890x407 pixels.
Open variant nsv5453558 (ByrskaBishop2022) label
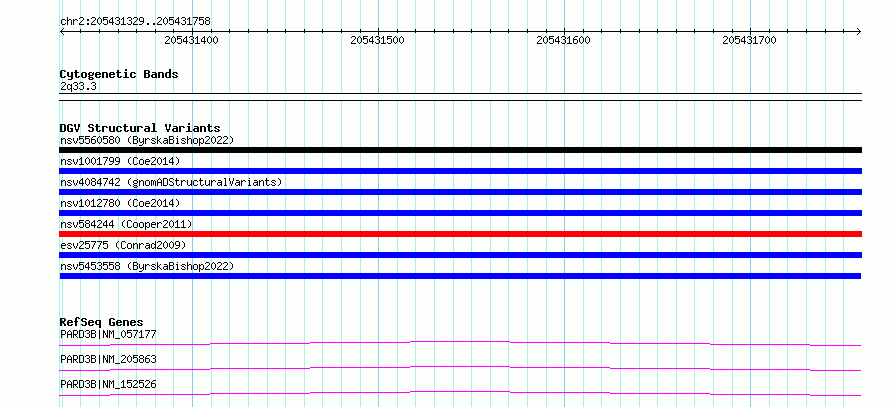(x=147, y=266)
